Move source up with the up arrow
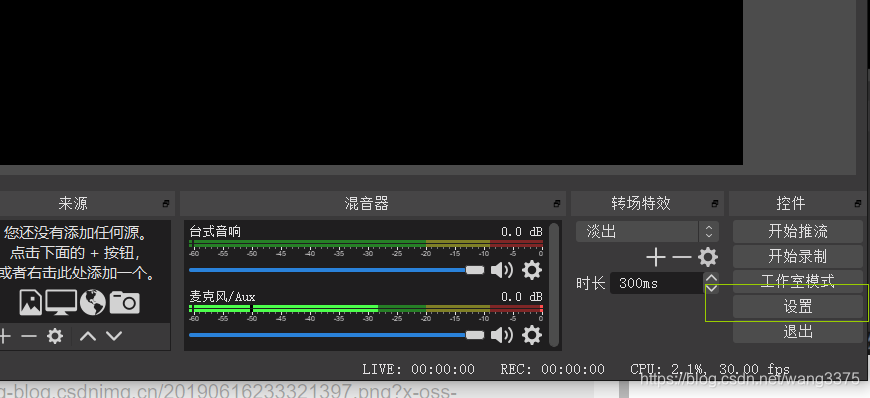This screenshot has width=870, height=398. click(x=88, y=336)
